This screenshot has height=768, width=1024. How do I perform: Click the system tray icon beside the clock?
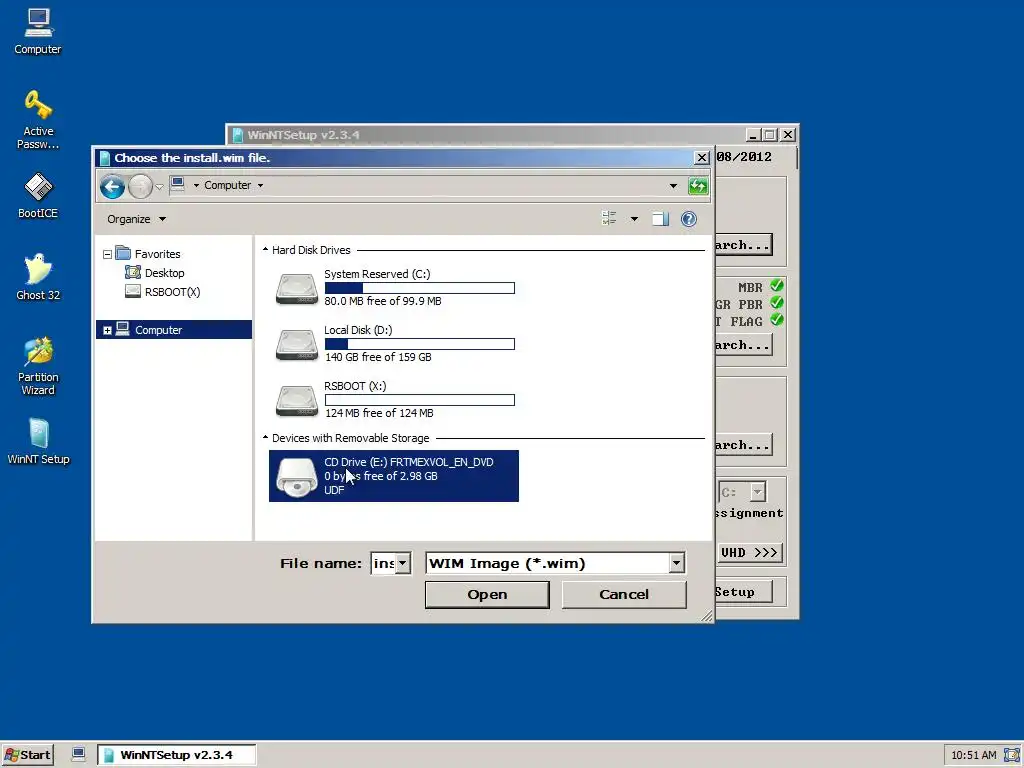(x=1011, y=755)
